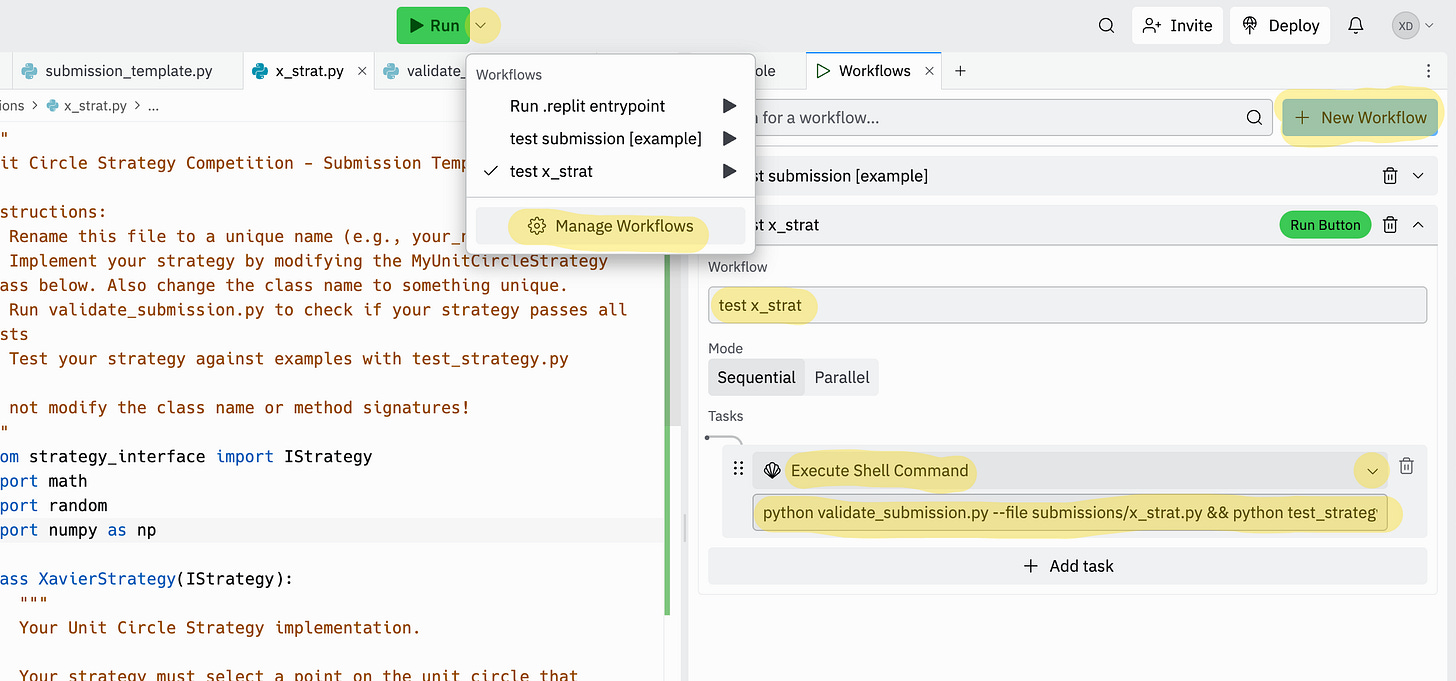Expand the test submission [example] workflow
Screen dimensions: 1456x681
pyautogui.click(x=1418, y=176)
